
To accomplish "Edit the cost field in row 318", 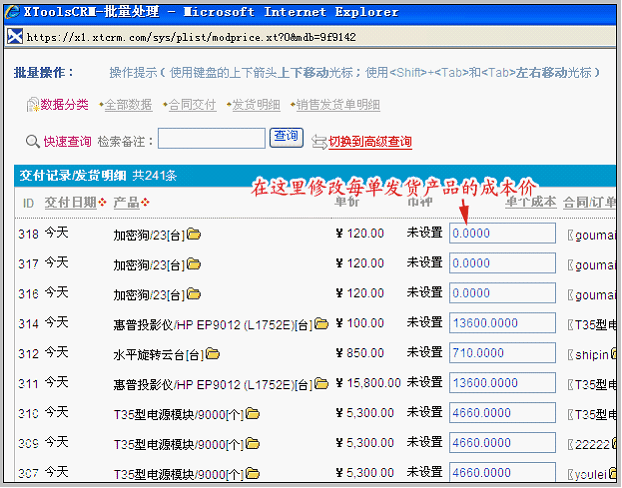I will coord(502,233).
